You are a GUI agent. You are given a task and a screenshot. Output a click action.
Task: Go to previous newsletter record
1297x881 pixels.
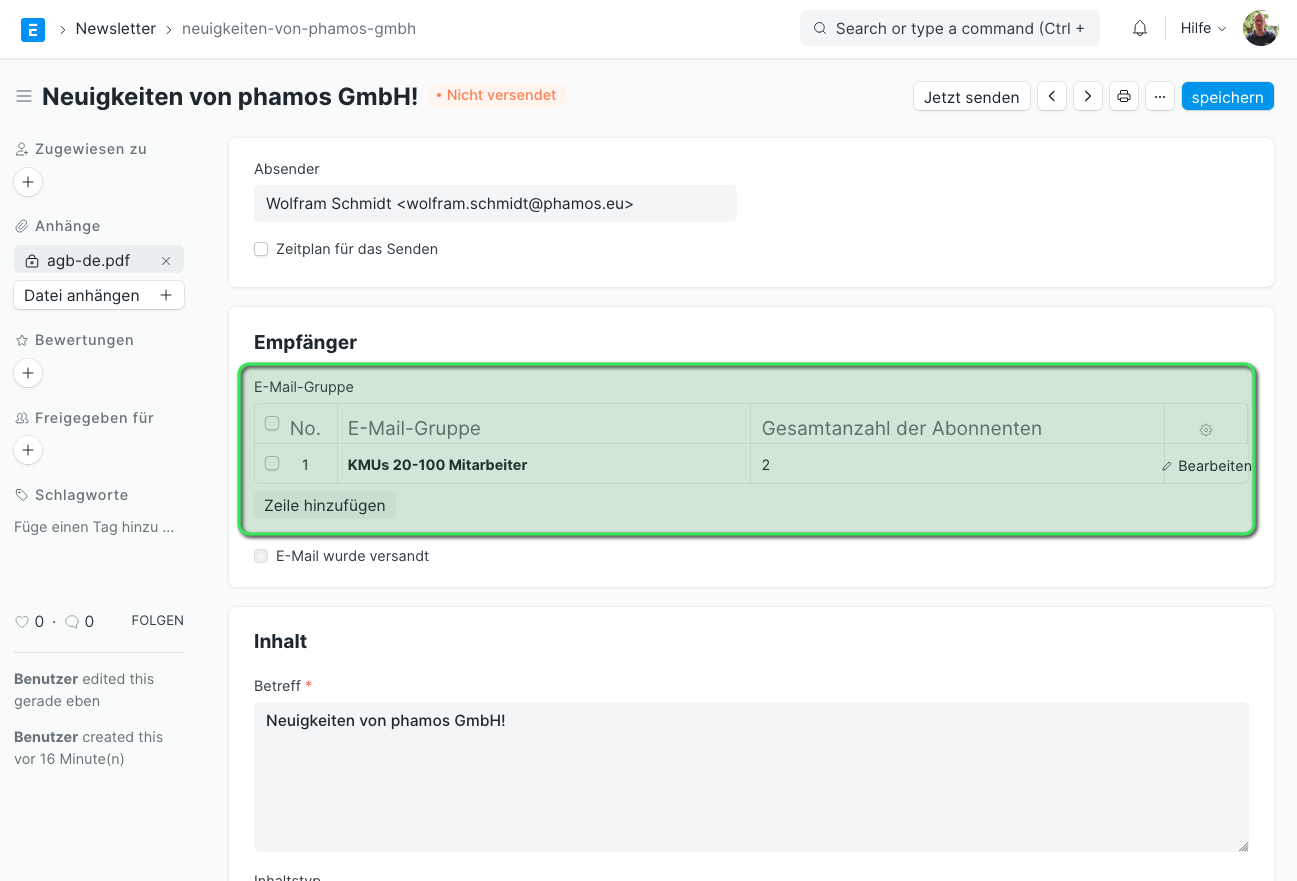pos(1052,96)
